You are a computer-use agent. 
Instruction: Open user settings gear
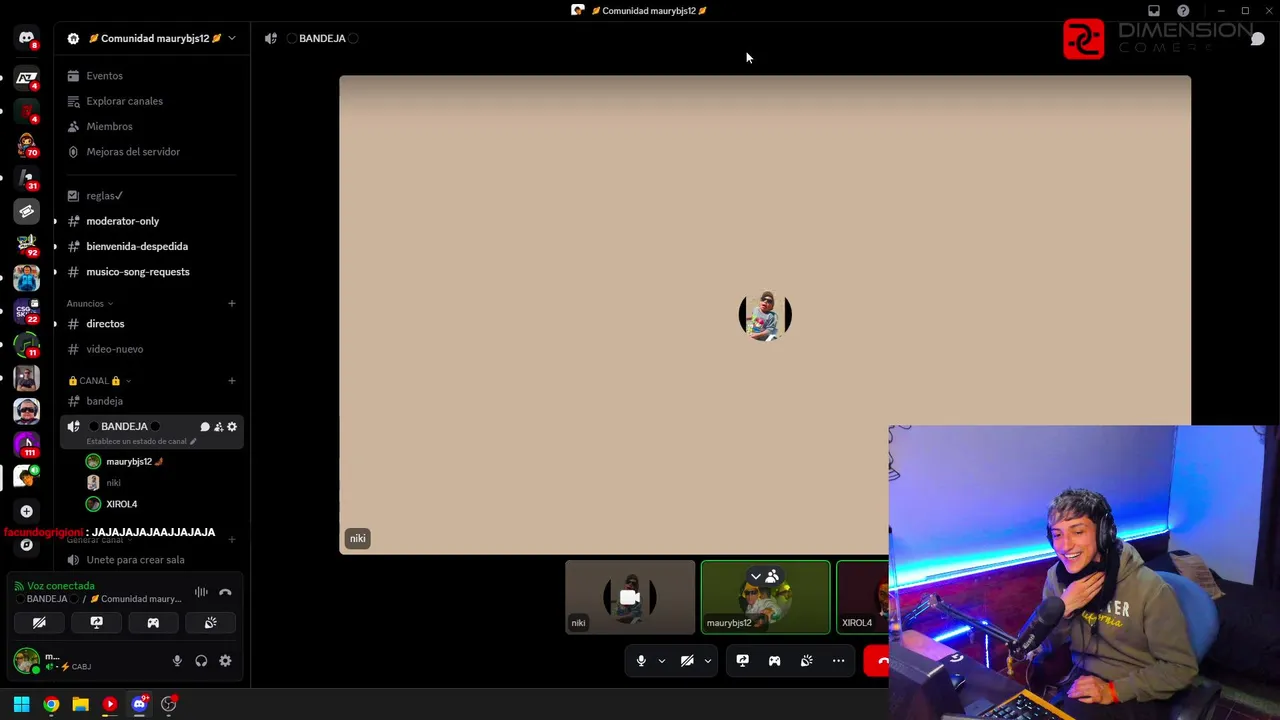click(225, 661)
